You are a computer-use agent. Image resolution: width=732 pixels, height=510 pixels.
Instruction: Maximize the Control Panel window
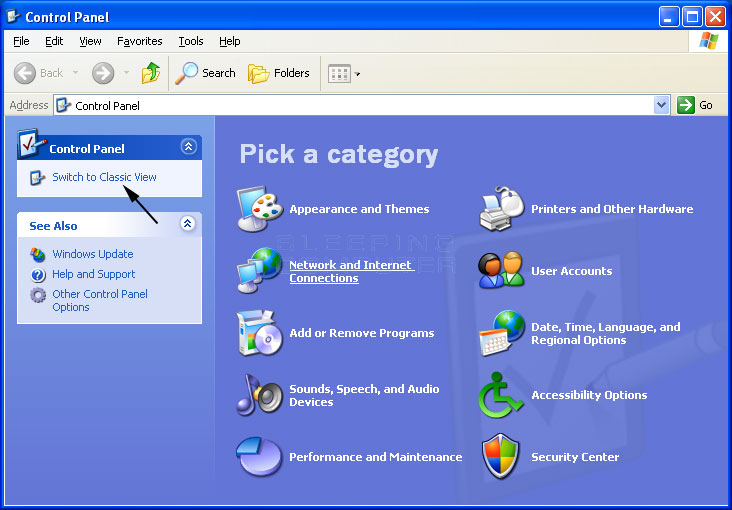pos(692,17)
